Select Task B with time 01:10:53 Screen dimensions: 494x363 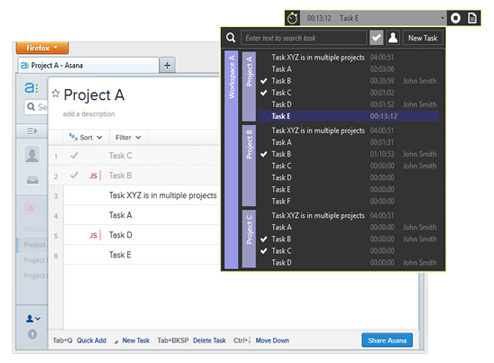(x=348, y=154)
